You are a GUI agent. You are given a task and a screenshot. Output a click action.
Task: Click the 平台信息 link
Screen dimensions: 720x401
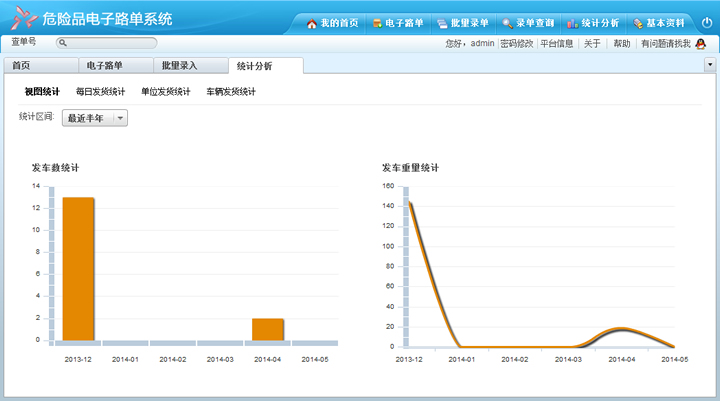tap(557, 44)
